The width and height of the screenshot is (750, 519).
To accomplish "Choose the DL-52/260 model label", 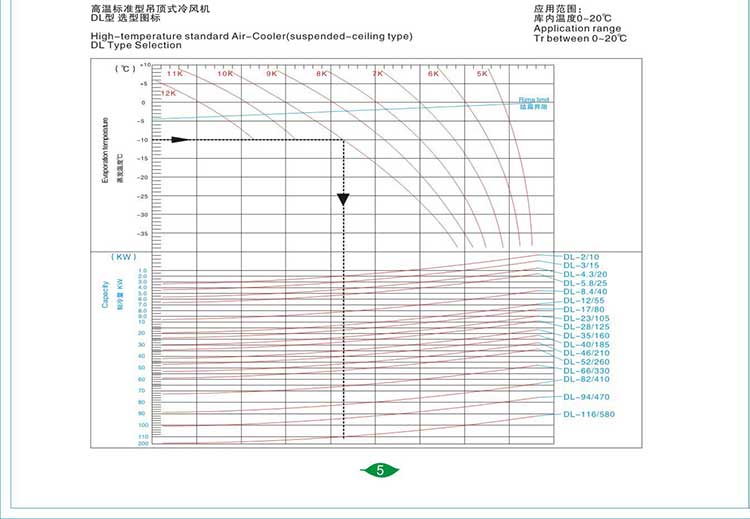I will click(x=586, y=361).
